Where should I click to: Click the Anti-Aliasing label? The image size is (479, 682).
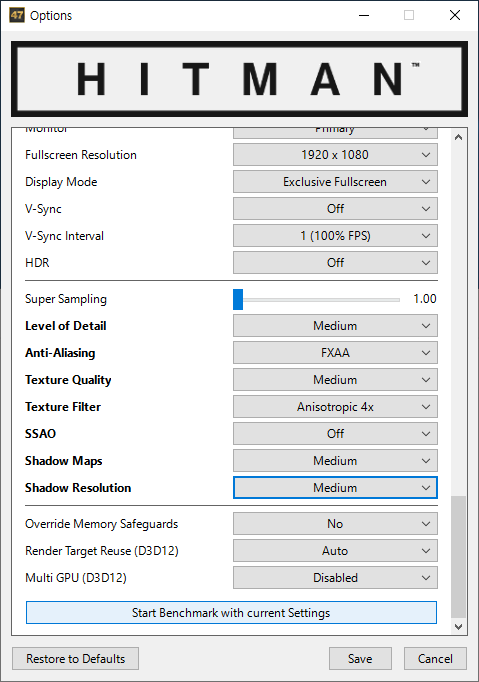click(60, 353)
